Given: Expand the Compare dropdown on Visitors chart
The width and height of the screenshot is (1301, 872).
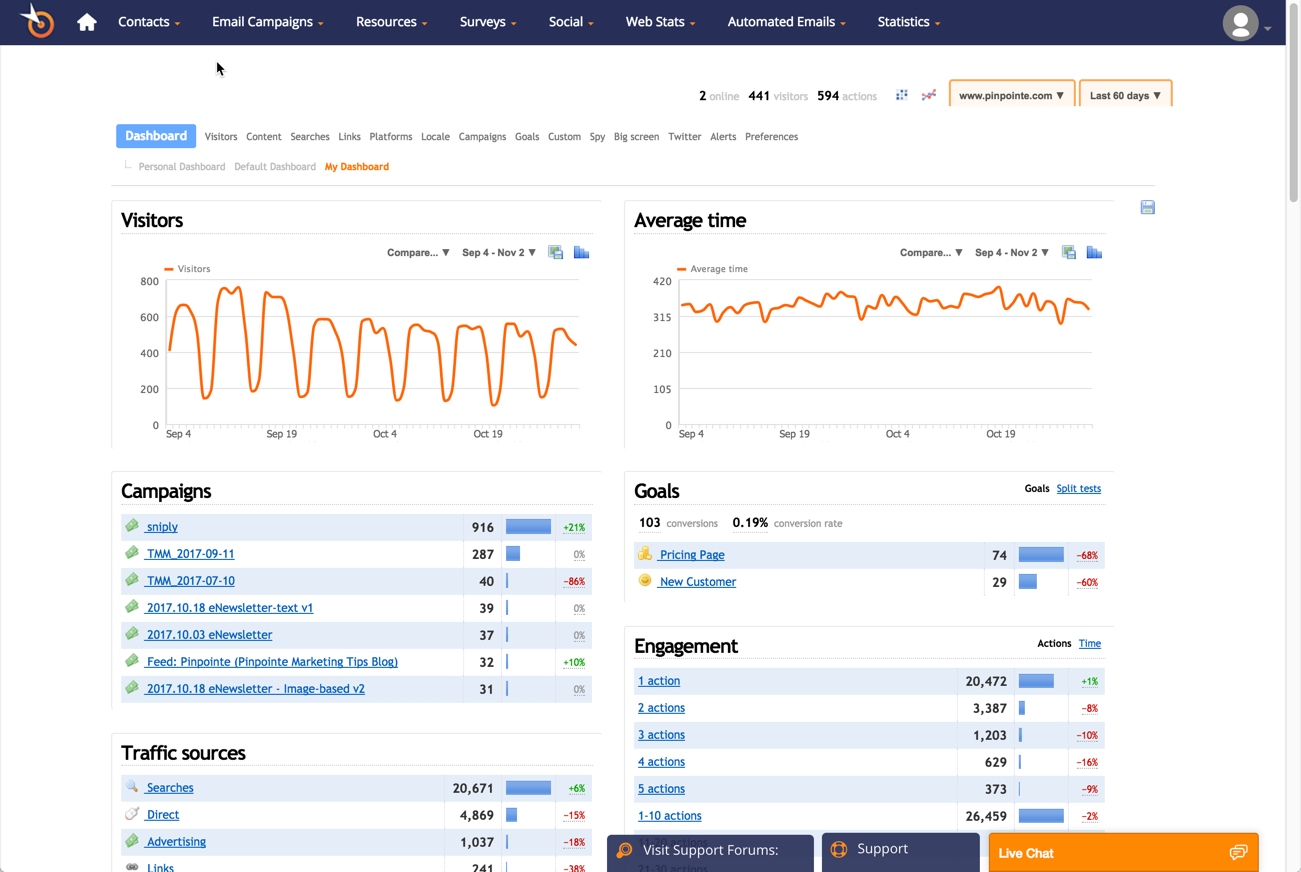Looking at the screenshot, I should coord(418,253).
